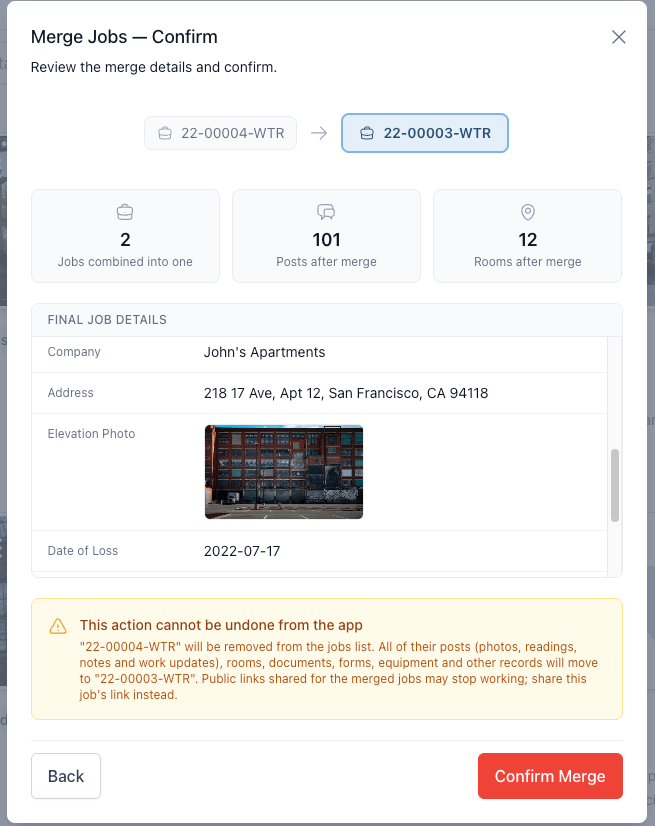Click the arrow icon between job chips

[x=319, y=133]
